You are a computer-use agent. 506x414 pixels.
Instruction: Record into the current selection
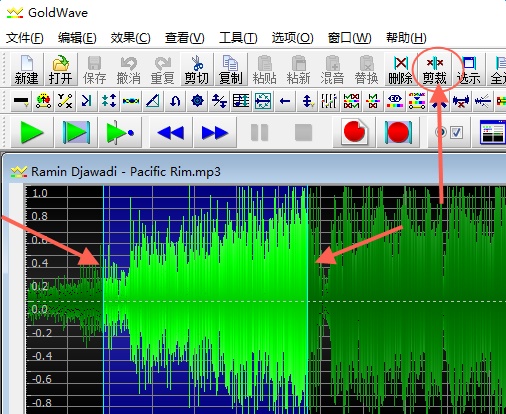click(x=398, y=132)
